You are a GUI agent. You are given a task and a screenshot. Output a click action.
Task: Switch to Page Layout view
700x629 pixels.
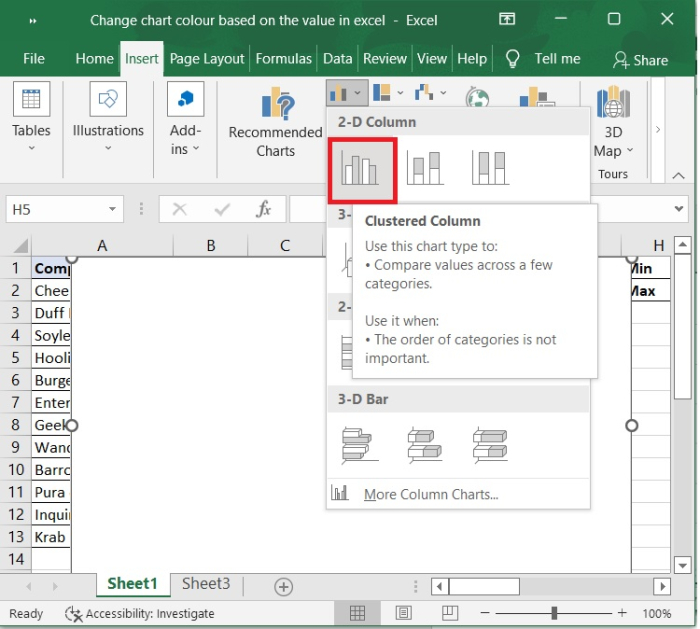(403, 613)
